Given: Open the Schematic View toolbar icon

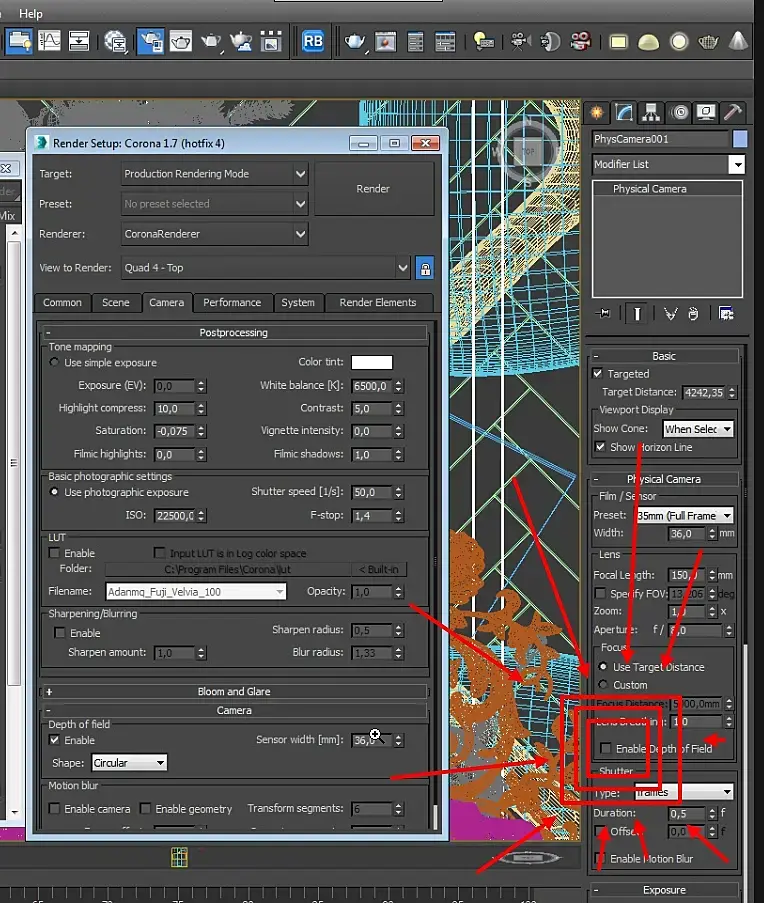Looking at the screenshot, I should 78,41.
